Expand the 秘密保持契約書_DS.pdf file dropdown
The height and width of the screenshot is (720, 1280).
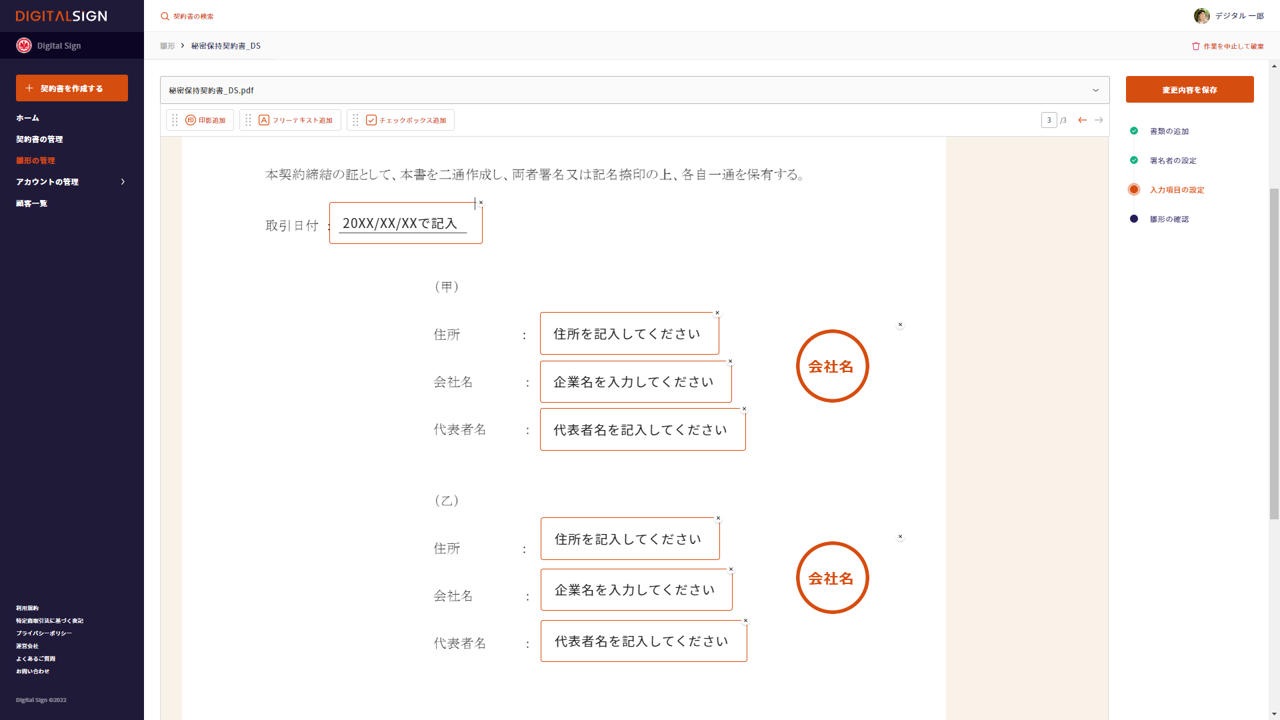1095,90
